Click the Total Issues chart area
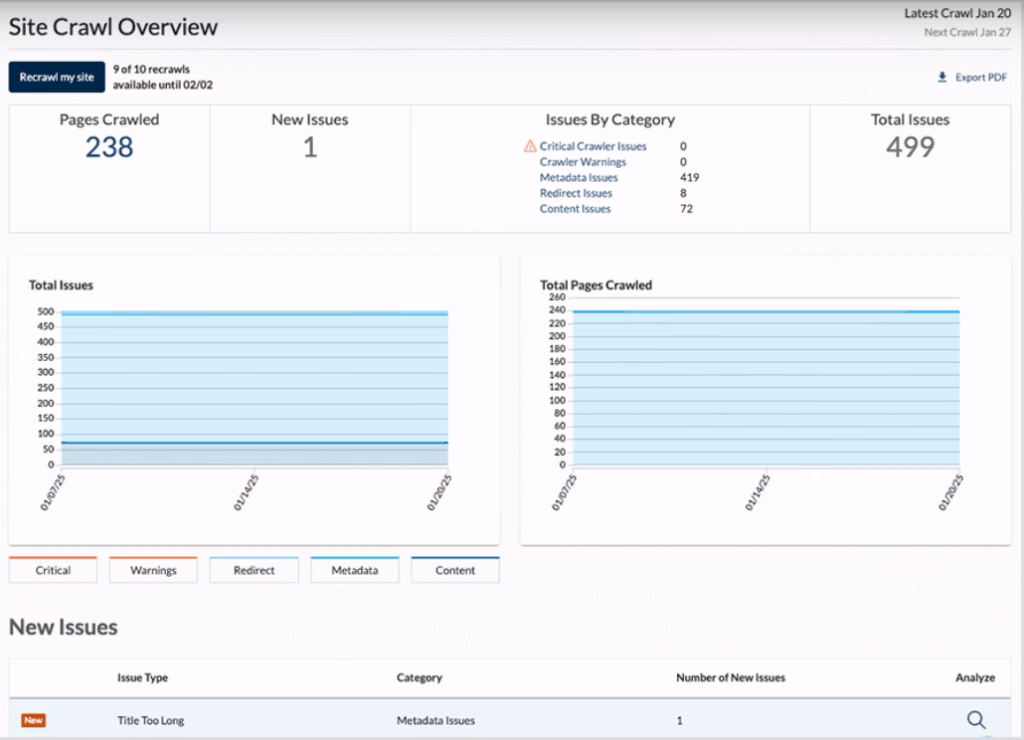 click(x=254, y=390)
